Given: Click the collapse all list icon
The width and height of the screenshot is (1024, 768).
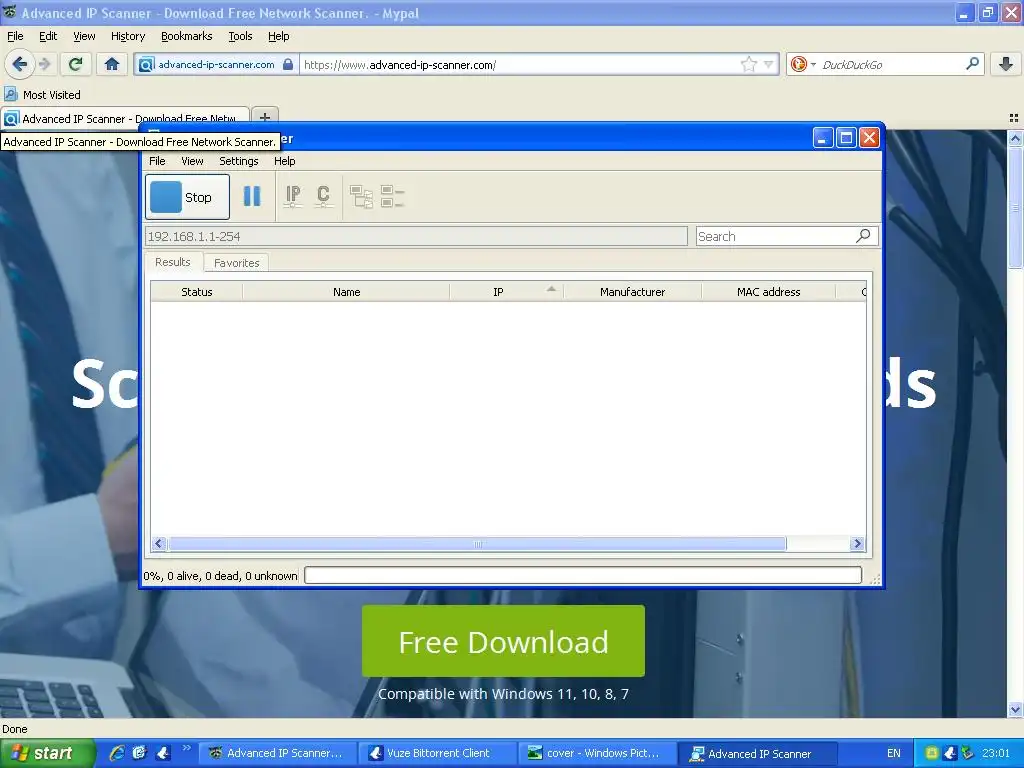Looking at the screenshot, I should pyautogui.click(x=392, y=197).
